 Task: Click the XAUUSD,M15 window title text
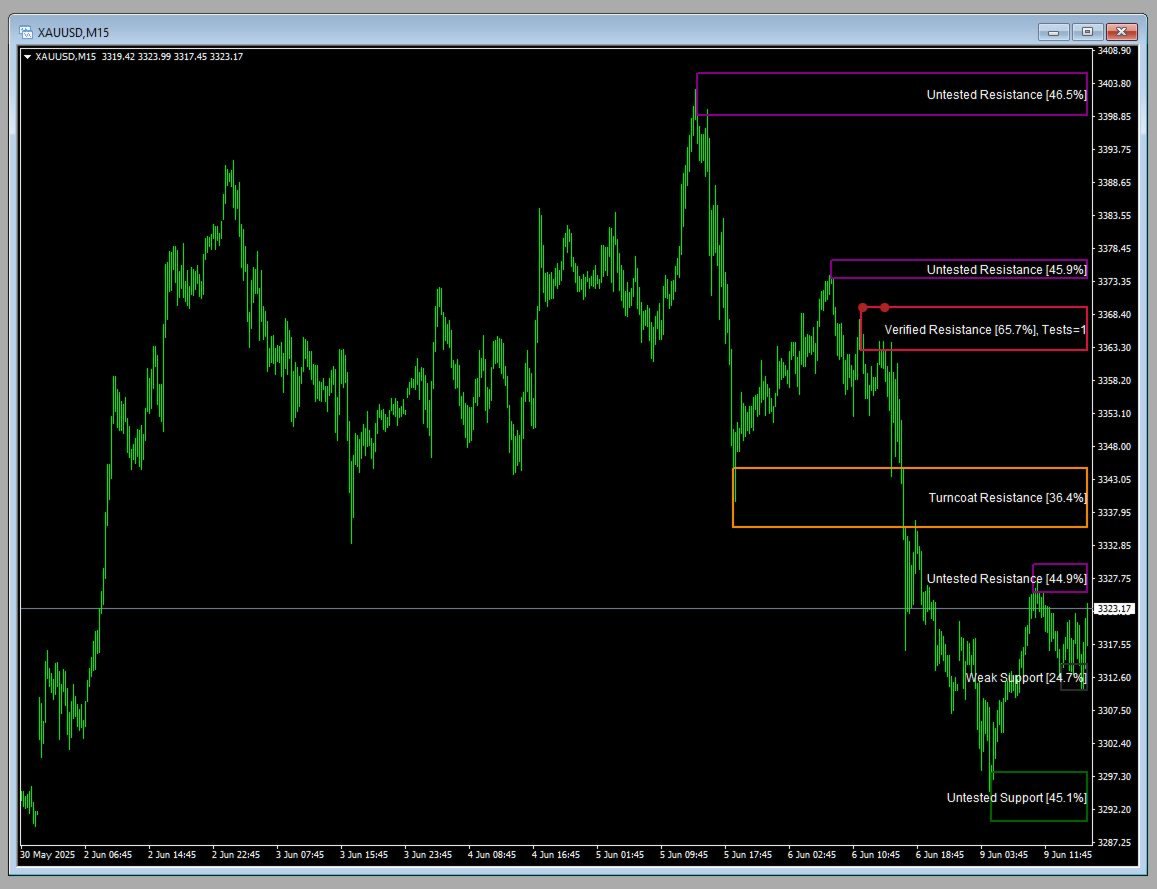[71, 31]
